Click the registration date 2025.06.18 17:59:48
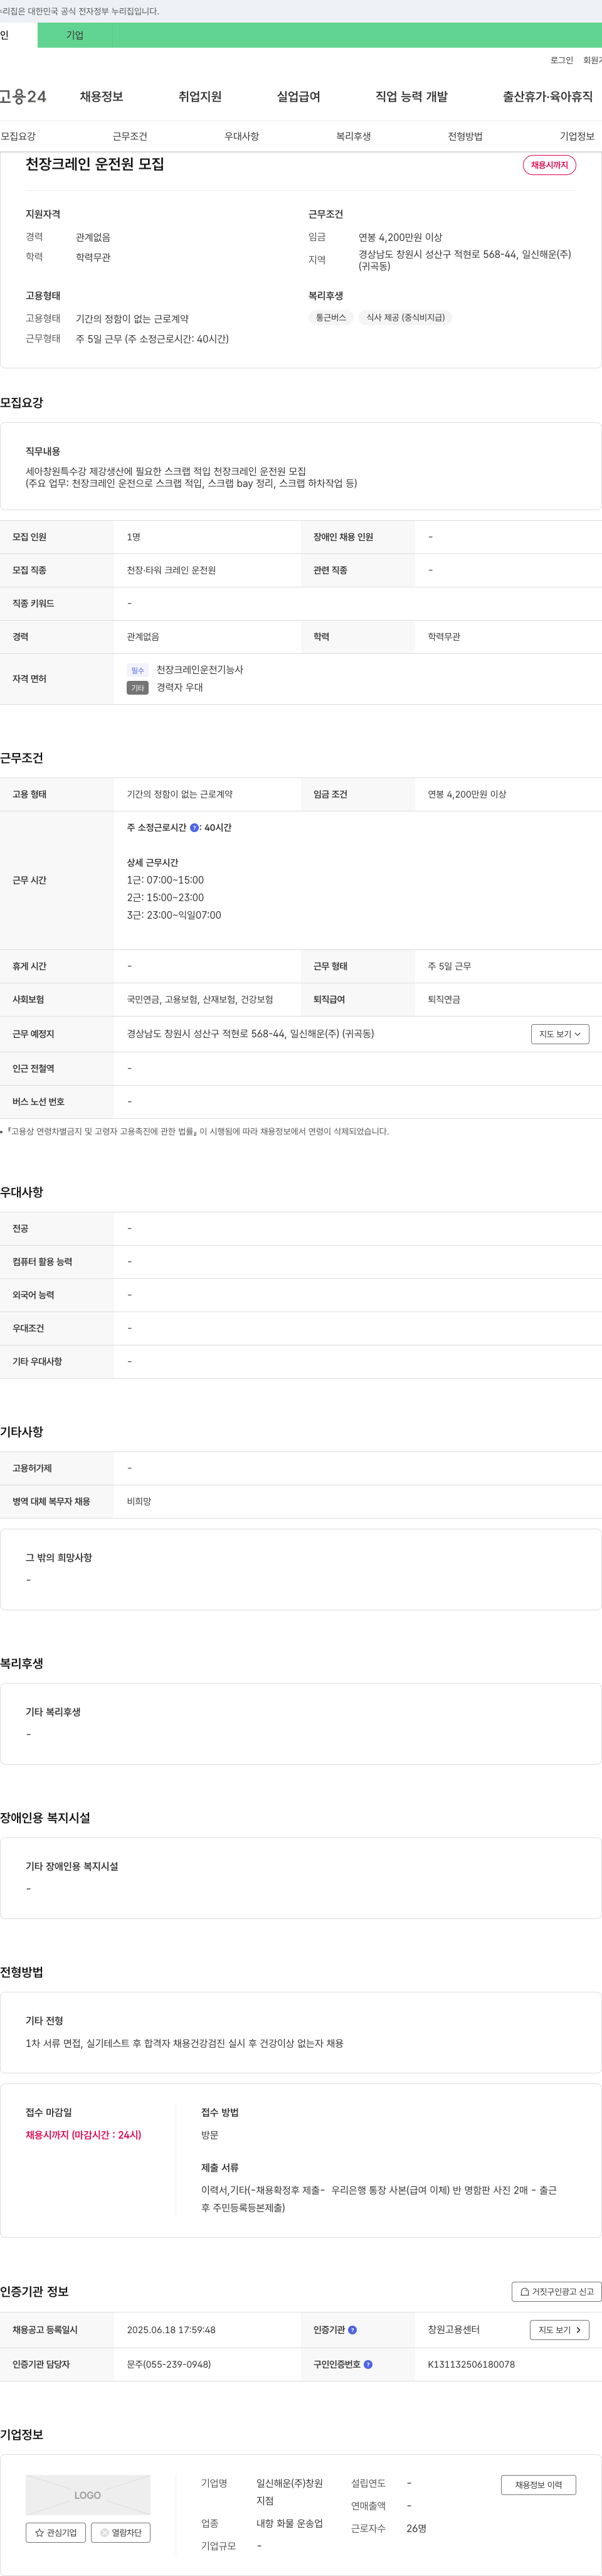 coord(171,2330)
